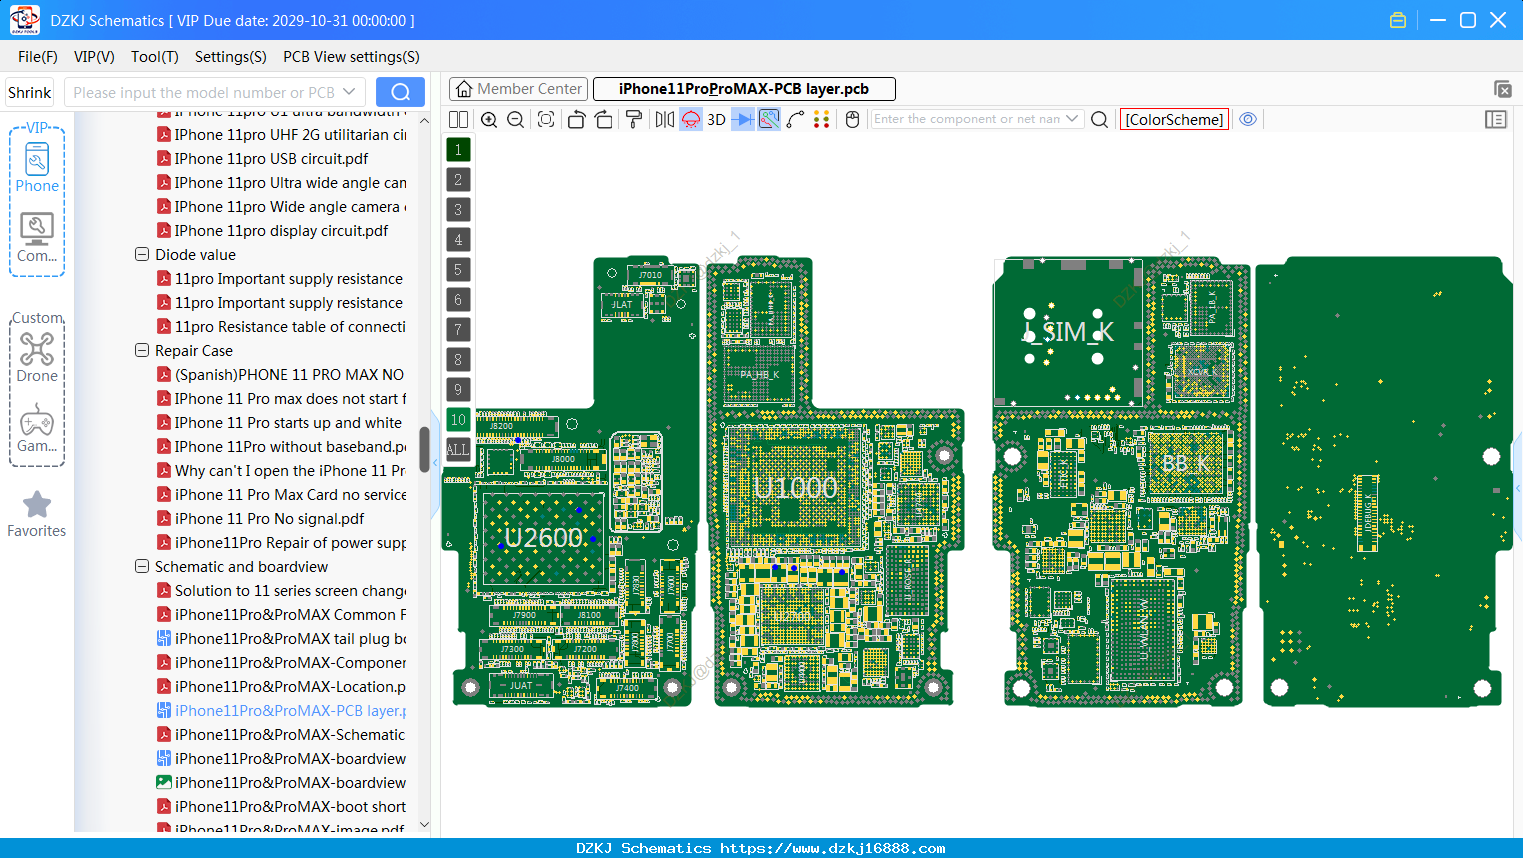Collapse the Diode value folder
1523x858 pixels.
[142, 254]
